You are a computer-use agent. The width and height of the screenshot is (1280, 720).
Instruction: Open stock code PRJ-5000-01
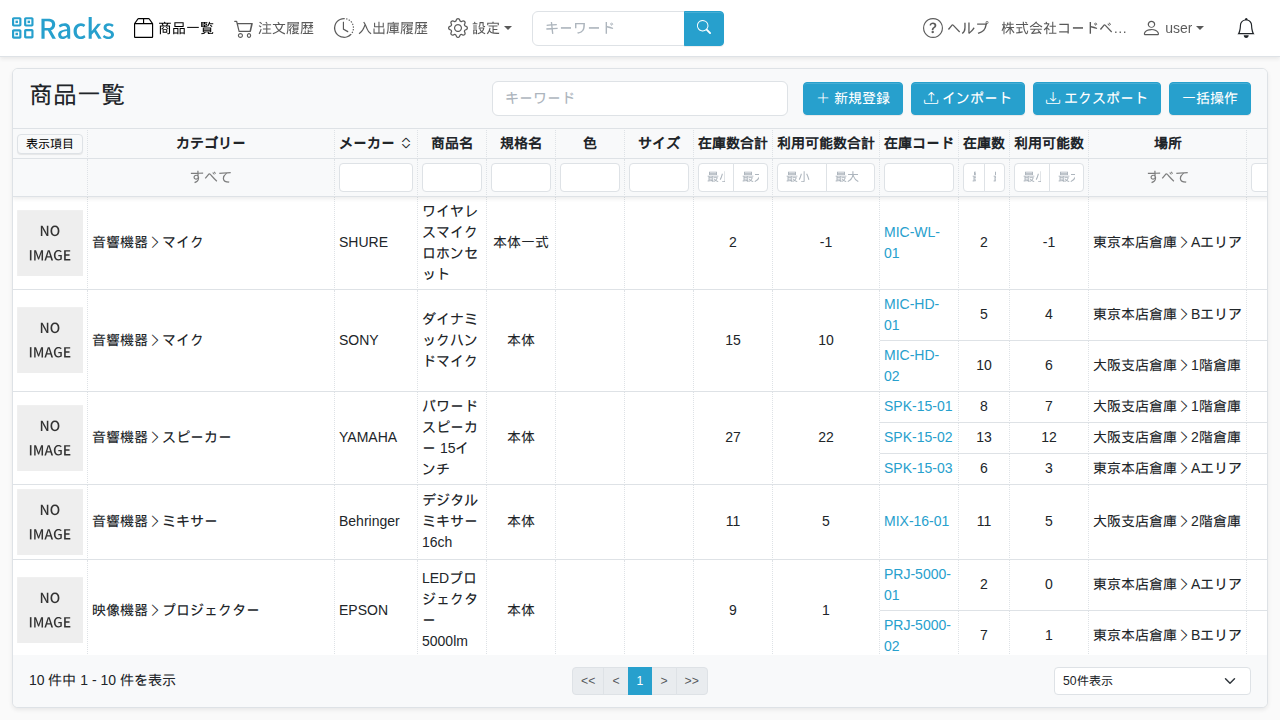point(918,585)
